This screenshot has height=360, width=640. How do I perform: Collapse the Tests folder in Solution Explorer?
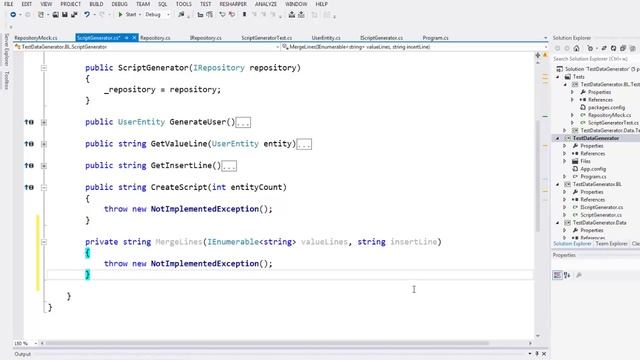(x=558, y=77)
